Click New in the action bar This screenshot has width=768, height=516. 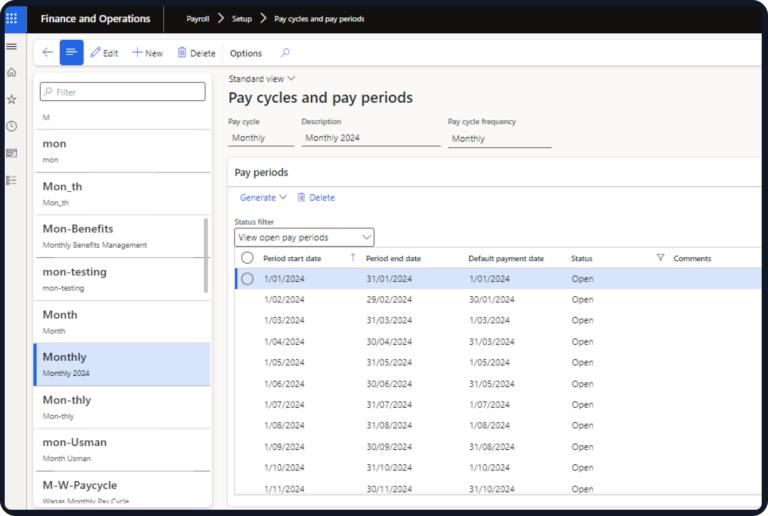pos(147,53)
